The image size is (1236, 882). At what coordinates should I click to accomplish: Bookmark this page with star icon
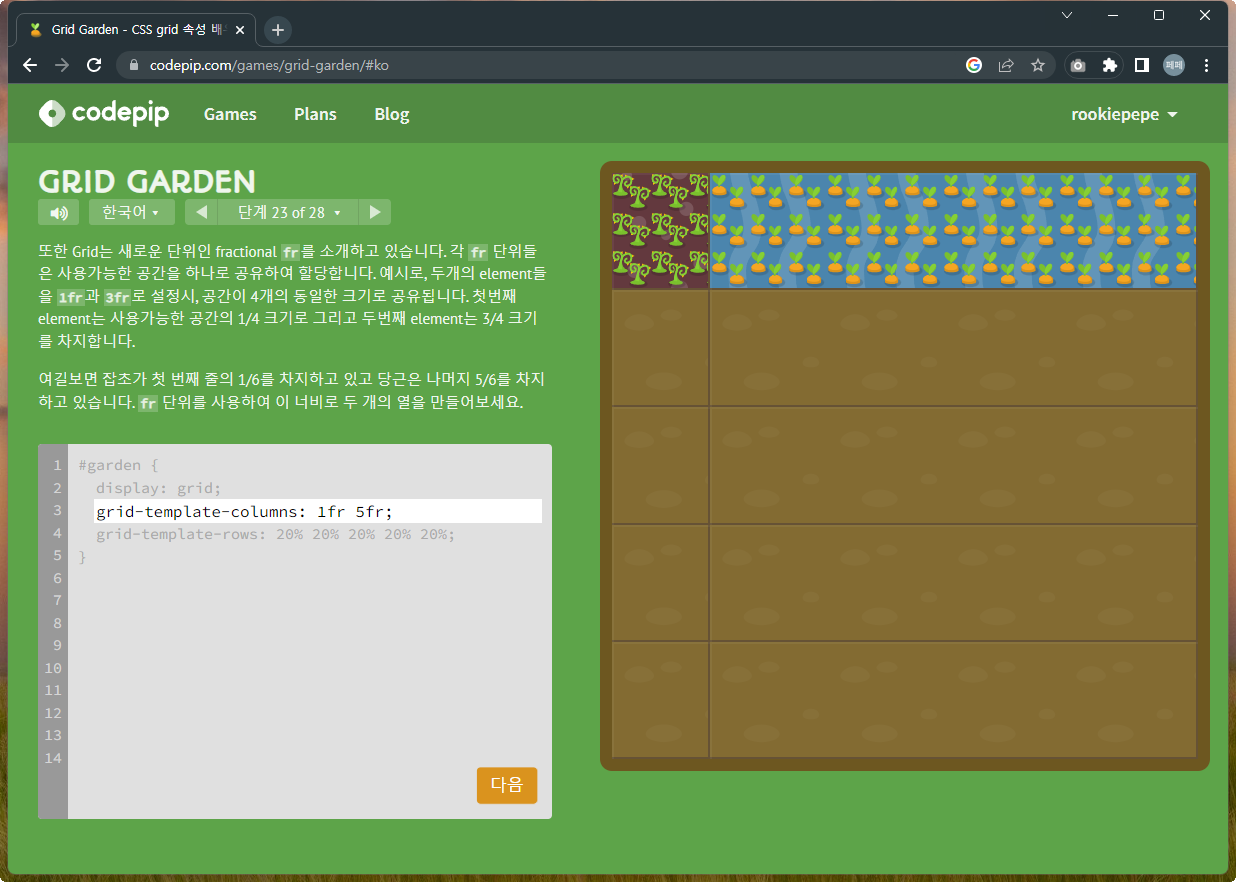[1038, 65]
